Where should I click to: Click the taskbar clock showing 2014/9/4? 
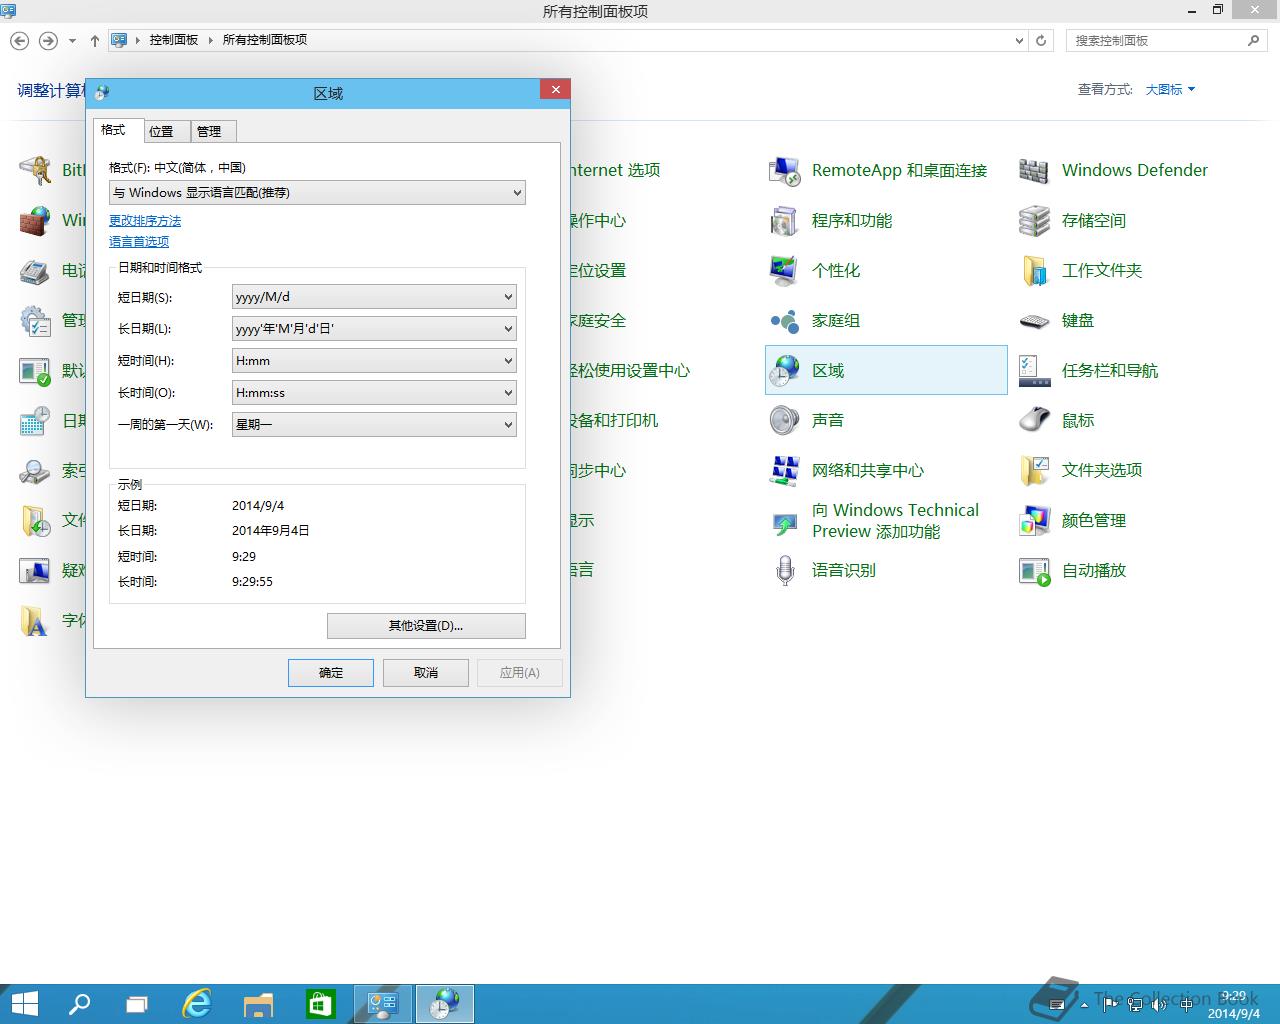pos(1234,1005)
